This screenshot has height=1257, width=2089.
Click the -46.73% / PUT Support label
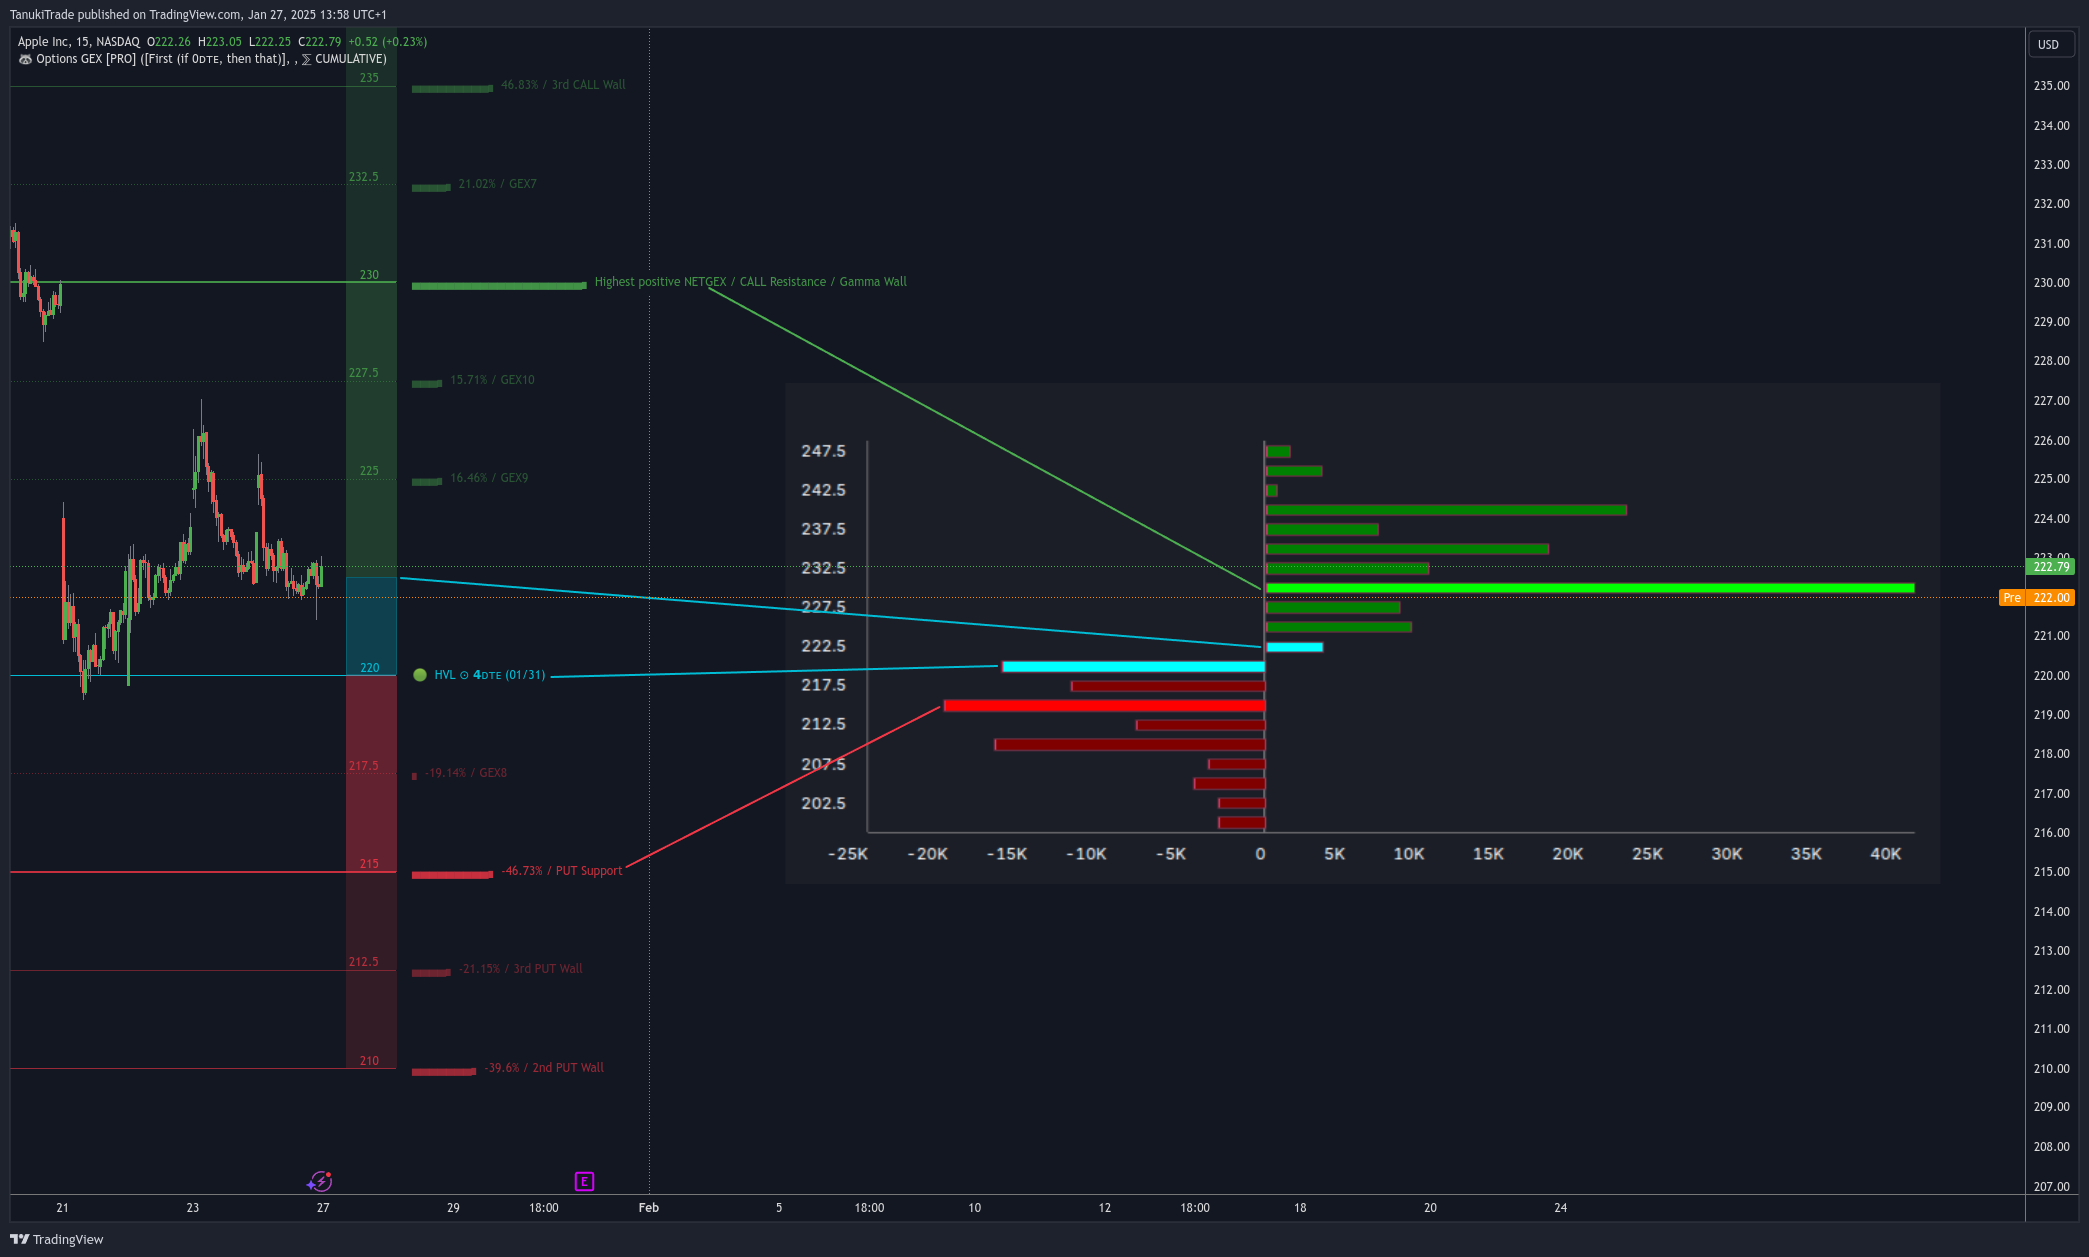(562, 871)
